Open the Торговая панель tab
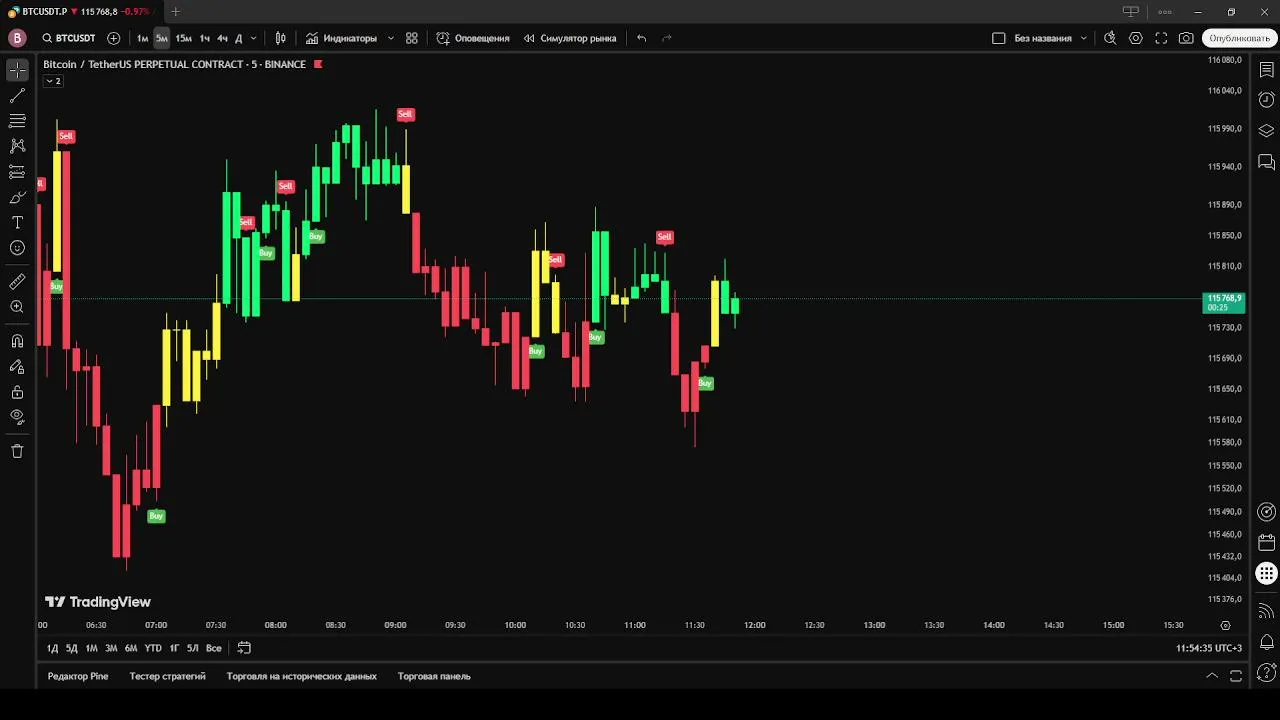 click(434, 676)
